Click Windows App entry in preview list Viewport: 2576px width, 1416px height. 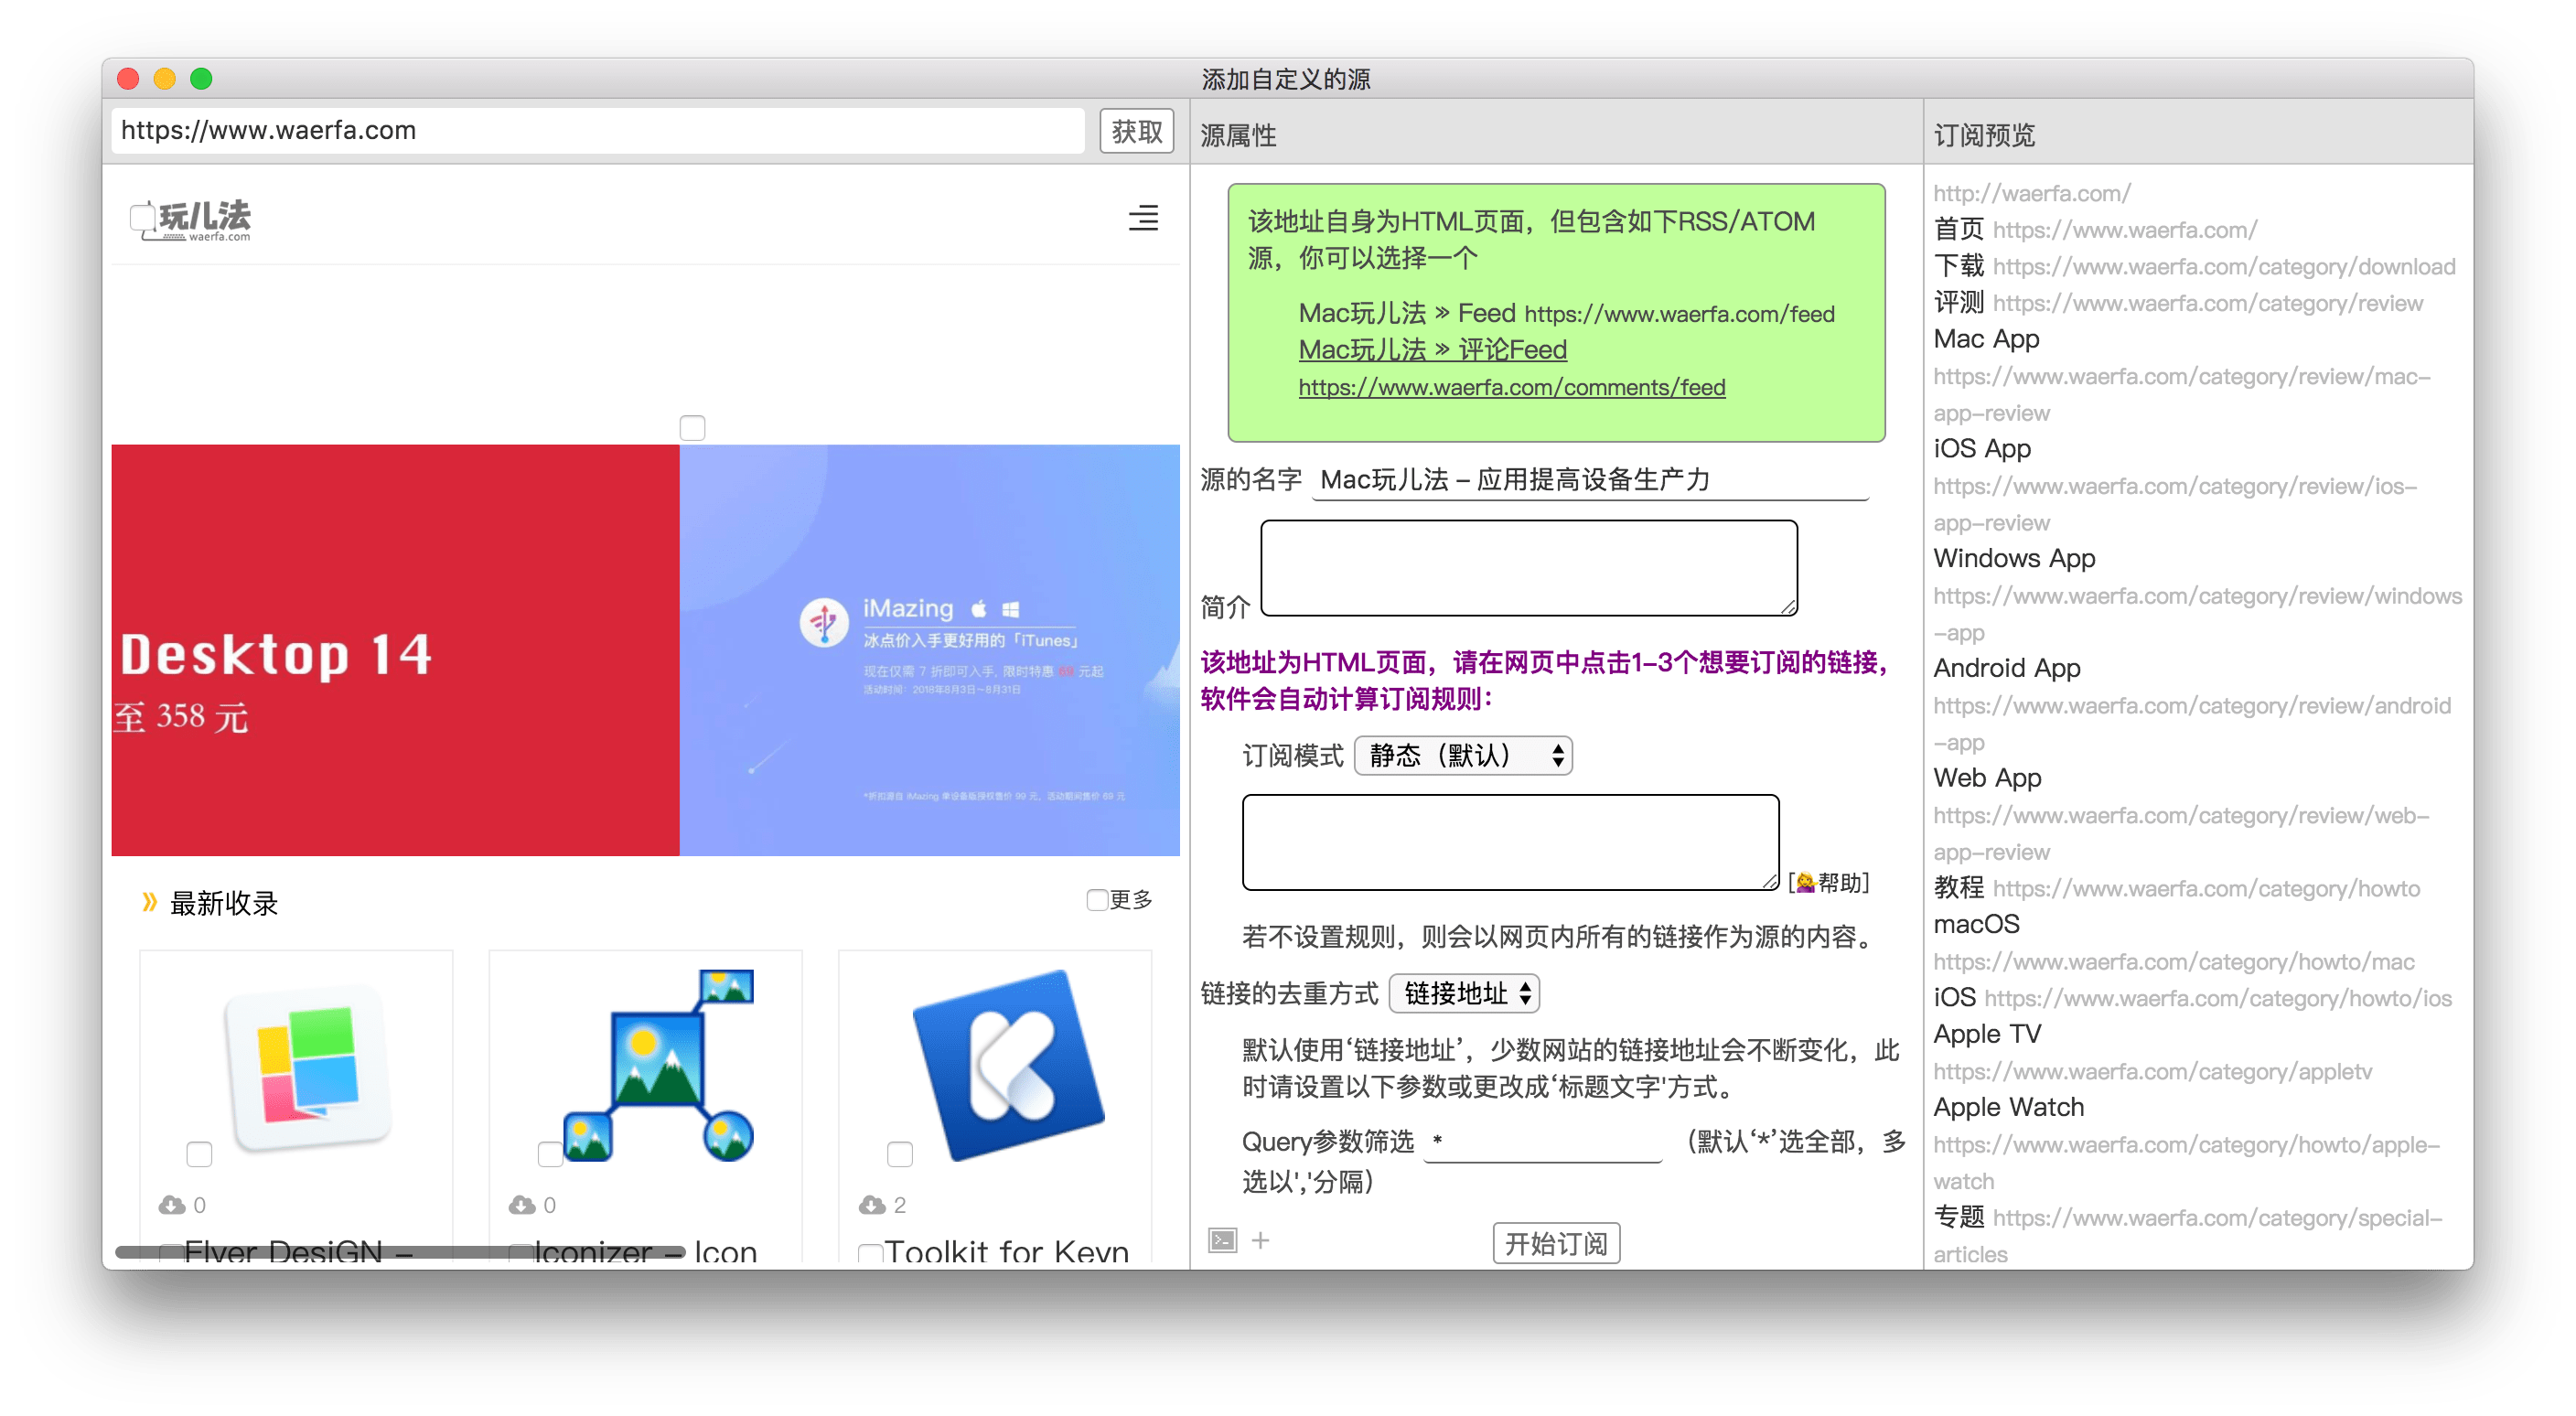point(2014,558)
